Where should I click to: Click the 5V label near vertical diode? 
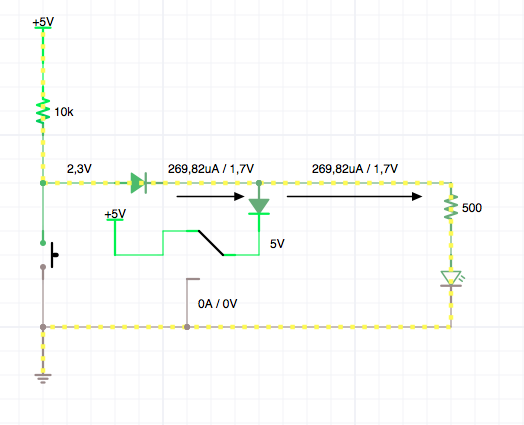pos(277,244)
